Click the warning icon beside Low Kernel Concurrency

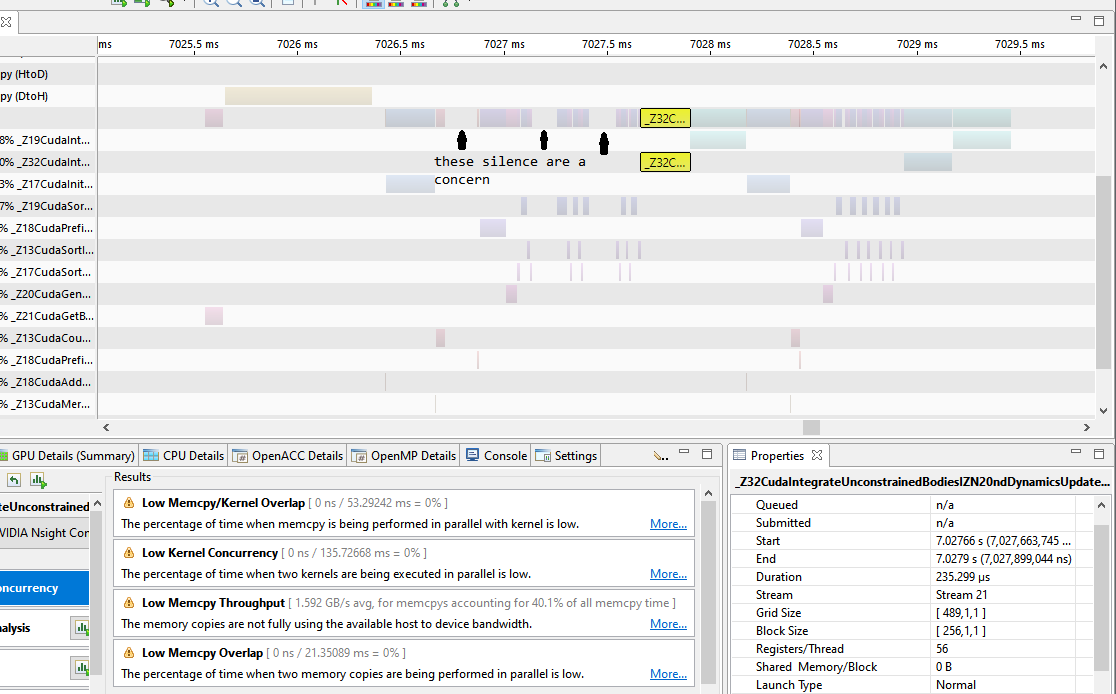coord(129,553)
